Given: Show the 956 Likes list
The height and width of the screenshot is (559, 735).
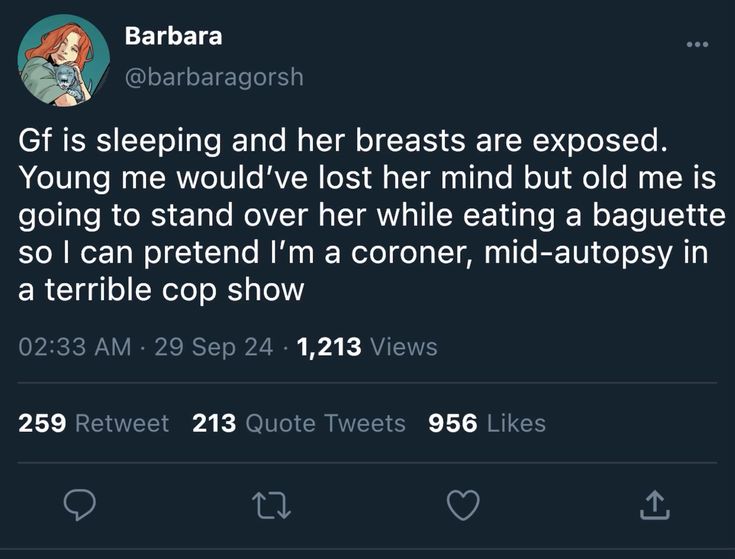Looking at the screenshot, I should click(x=487, y=423).
